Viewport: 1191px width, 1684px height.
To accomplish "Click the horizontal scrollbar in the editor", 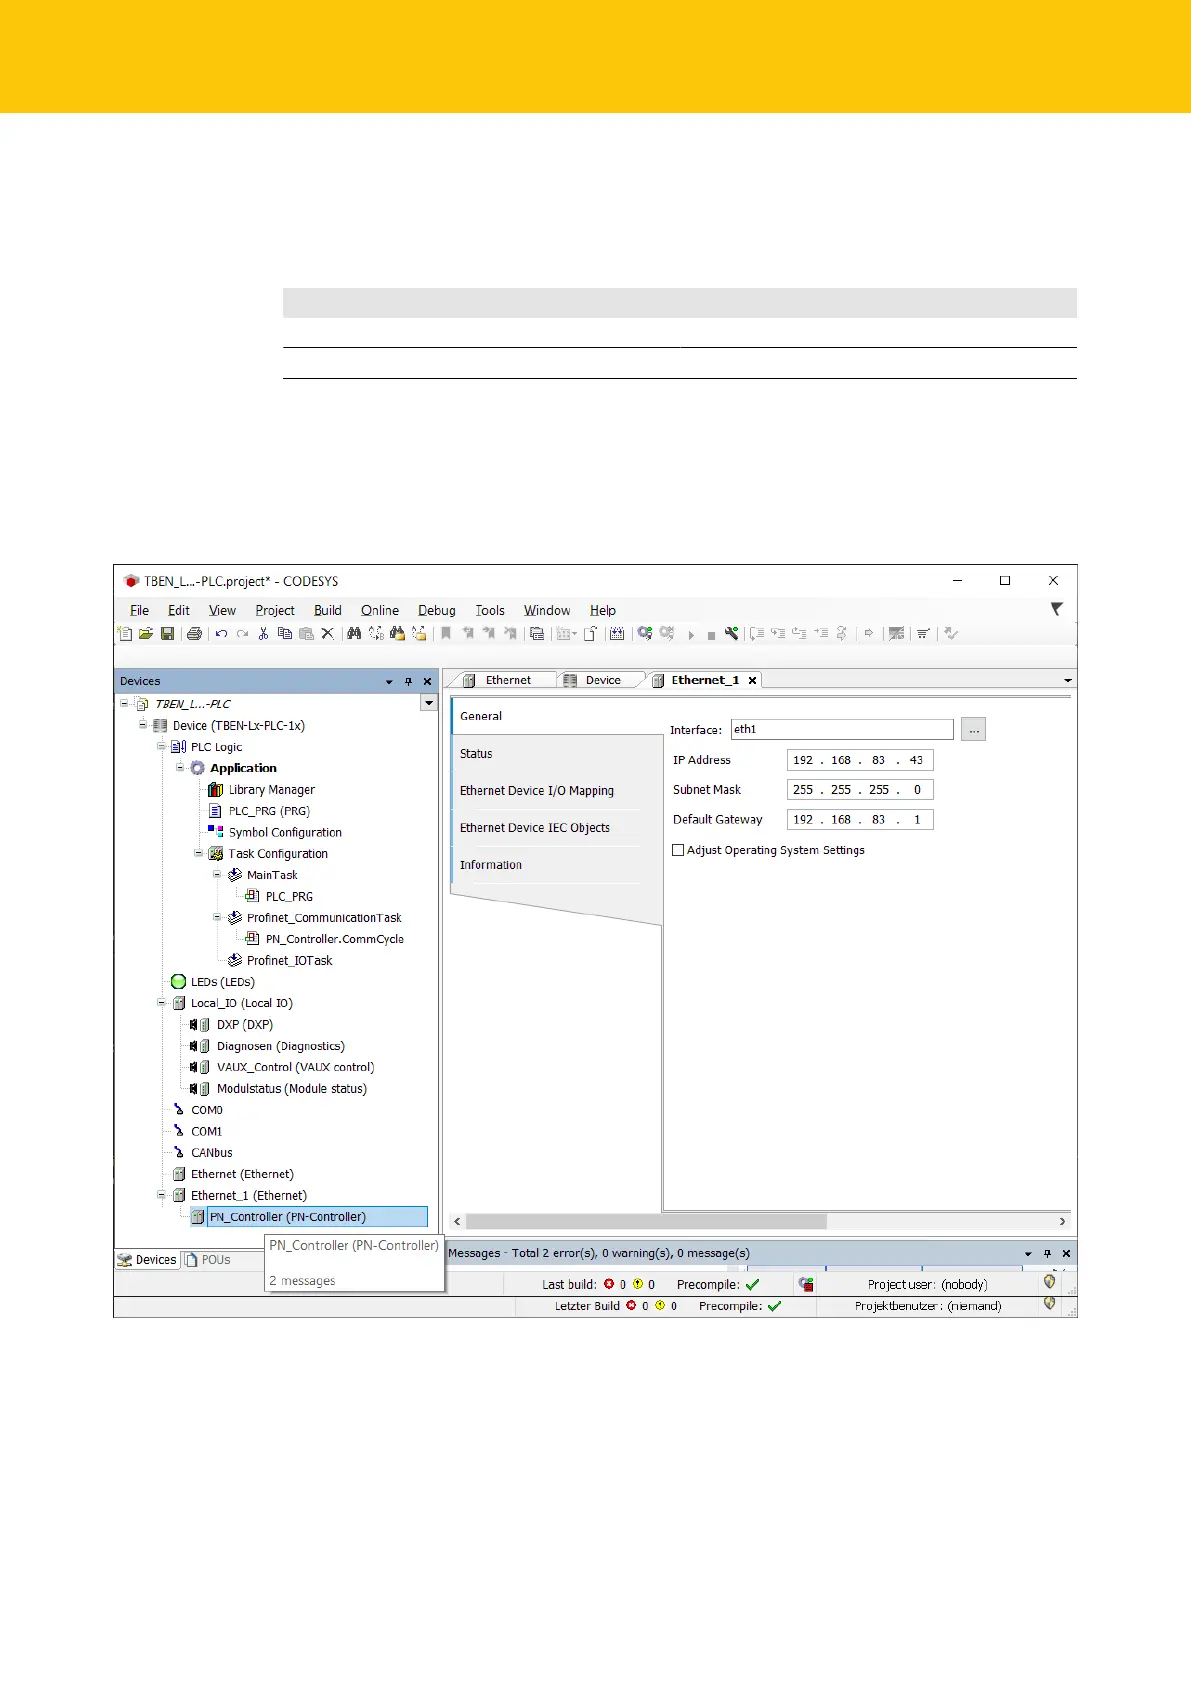I will 646,1221.
